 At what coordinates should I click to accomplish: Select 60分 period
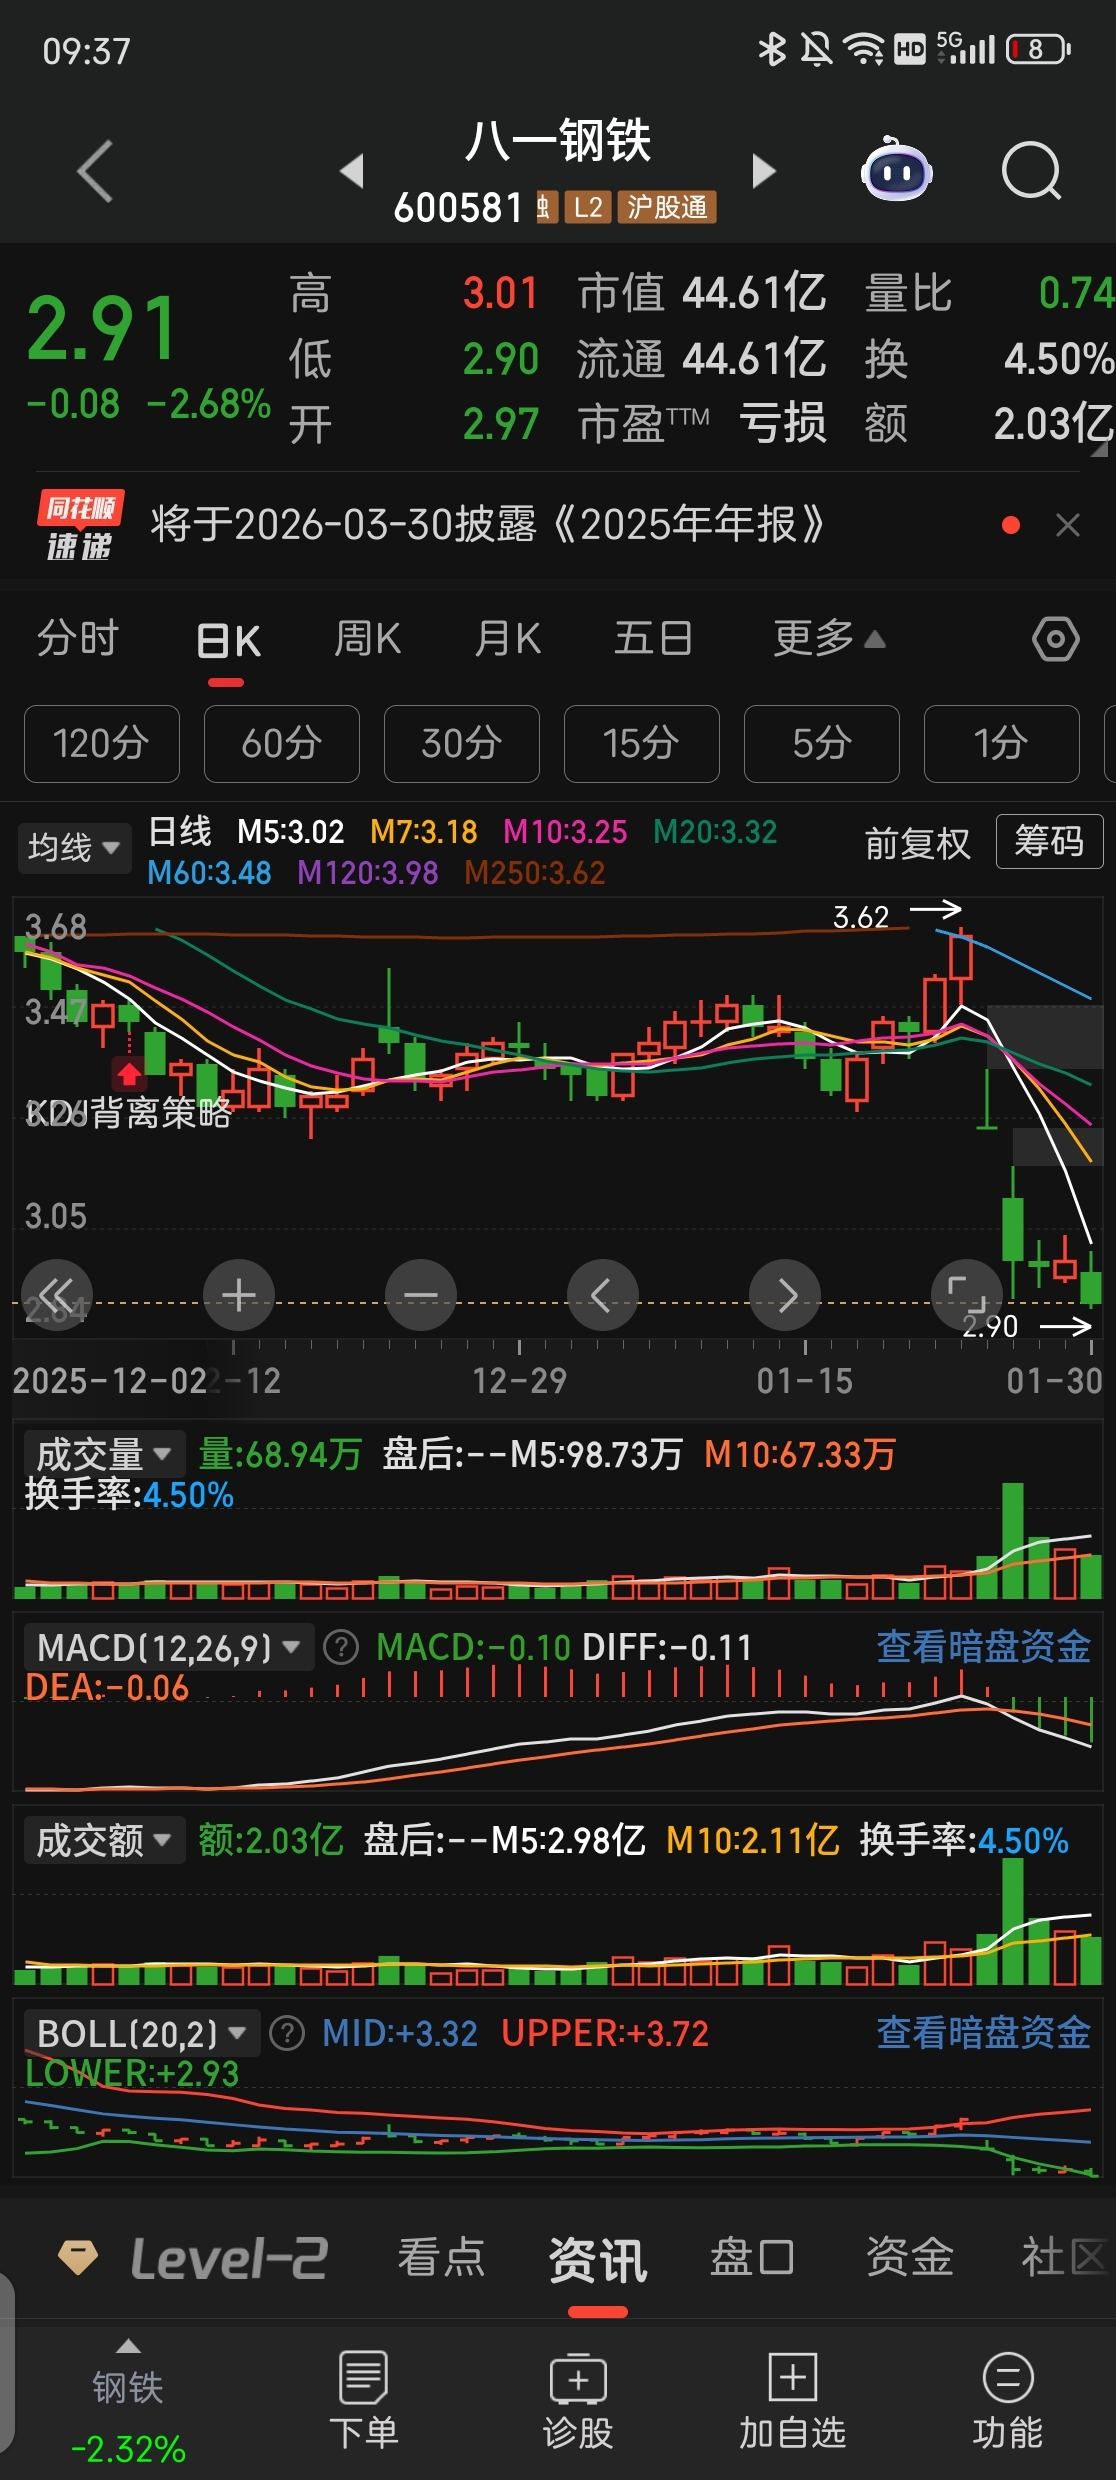282,744
